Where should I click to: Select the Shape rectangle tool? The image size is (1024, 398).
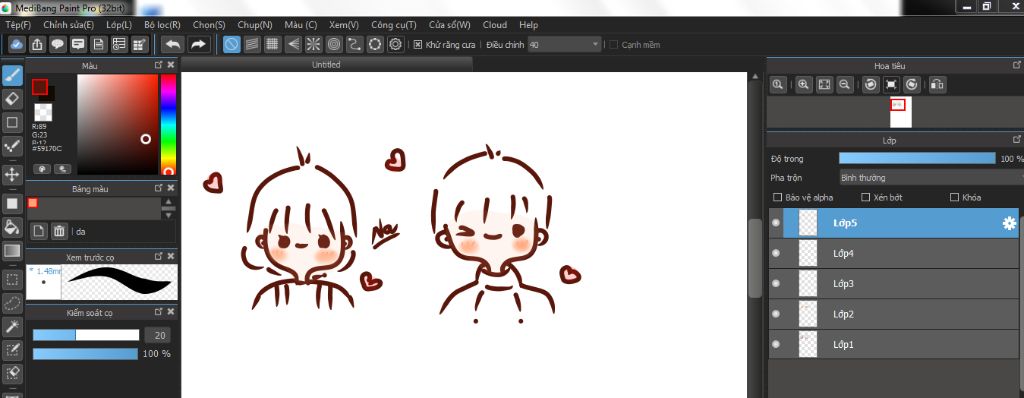12,122
